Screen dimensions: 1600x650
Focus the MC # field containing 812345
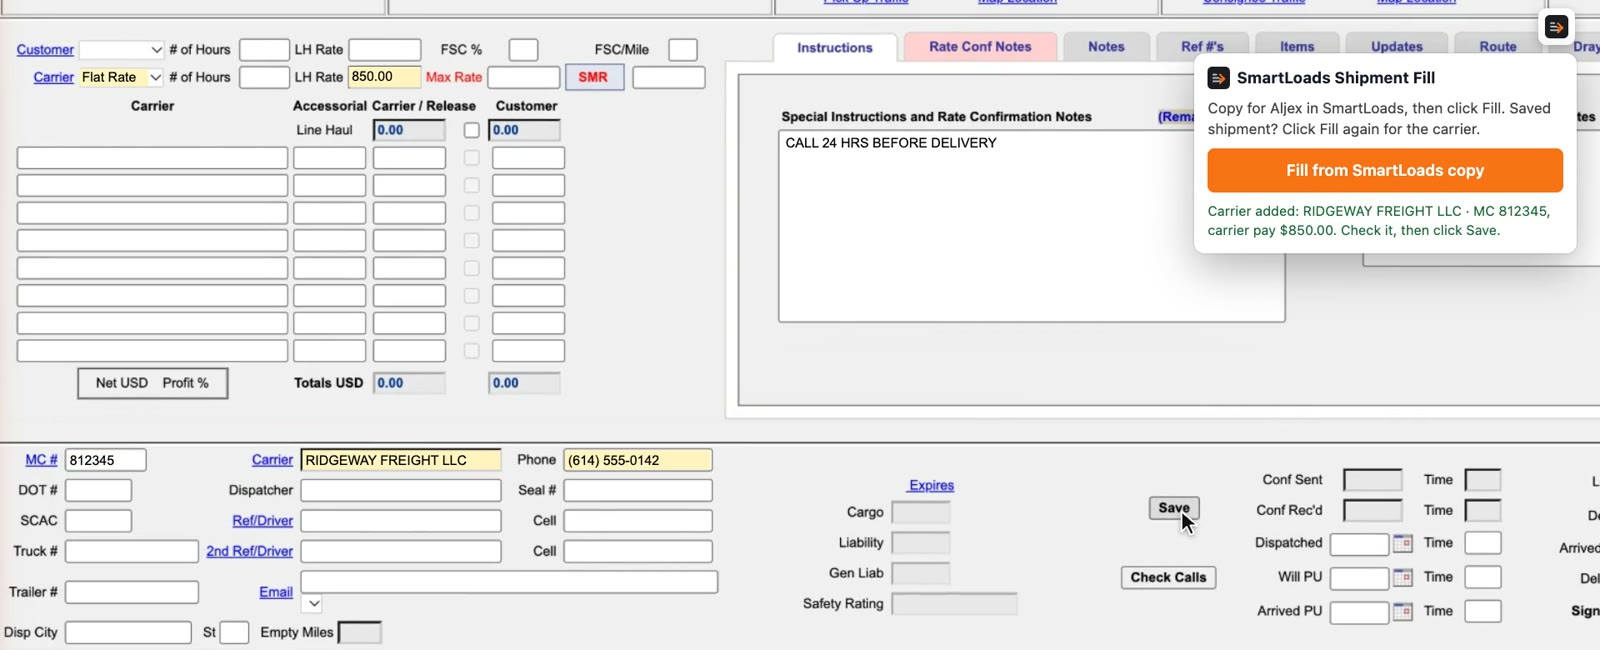coord(106,460)
